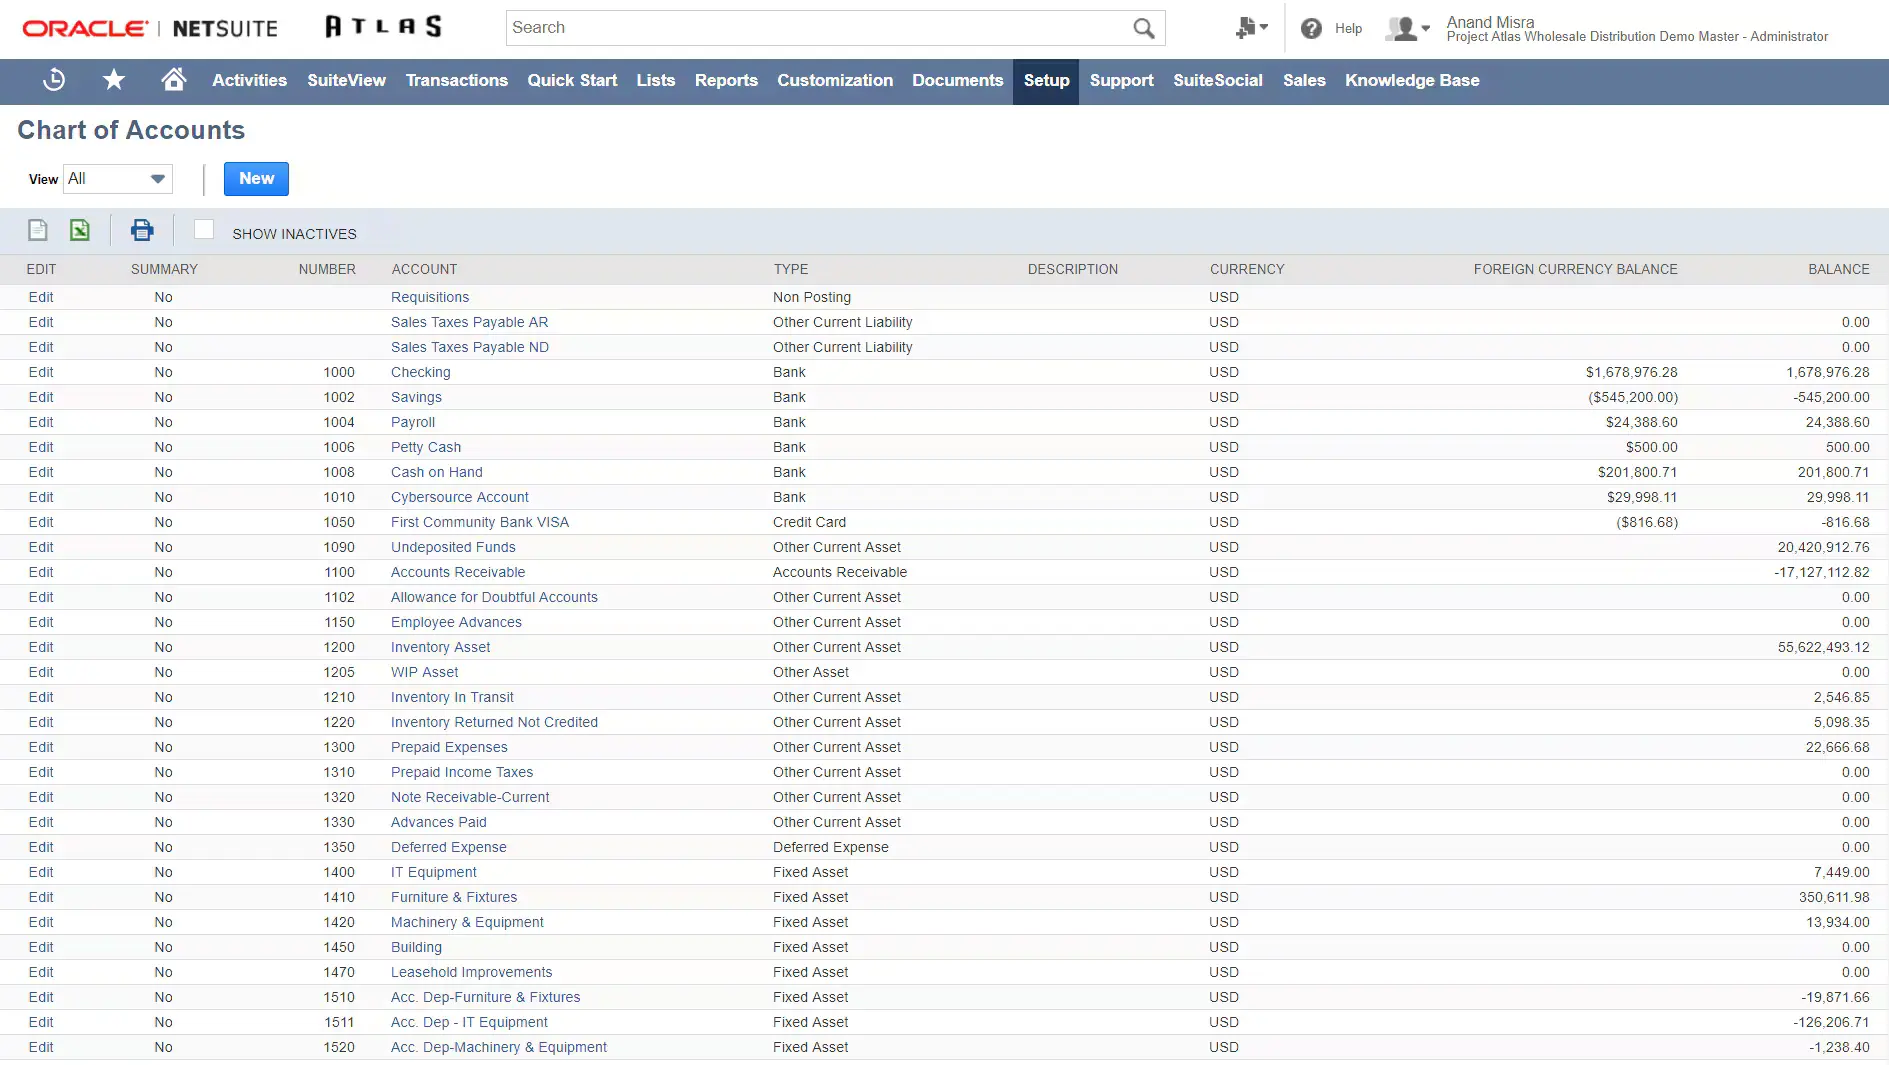Open the Checking account link
1889x1065 pixels.
(420, 372)
